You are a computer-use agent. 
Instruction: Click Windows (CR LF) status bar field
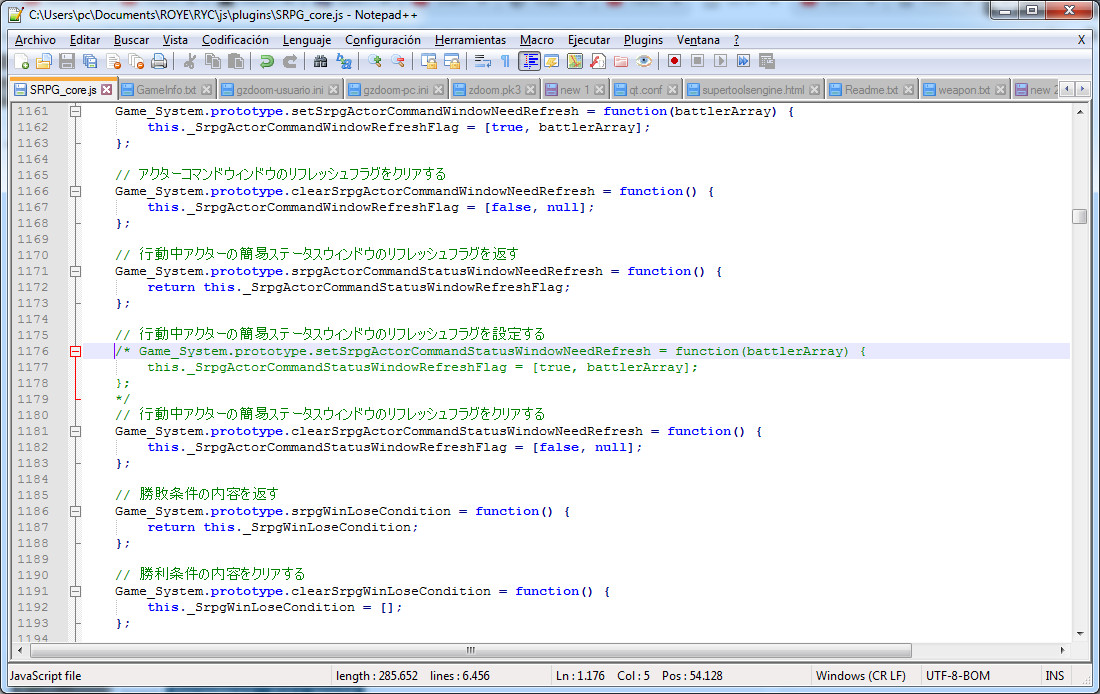(x=860, y=676)
